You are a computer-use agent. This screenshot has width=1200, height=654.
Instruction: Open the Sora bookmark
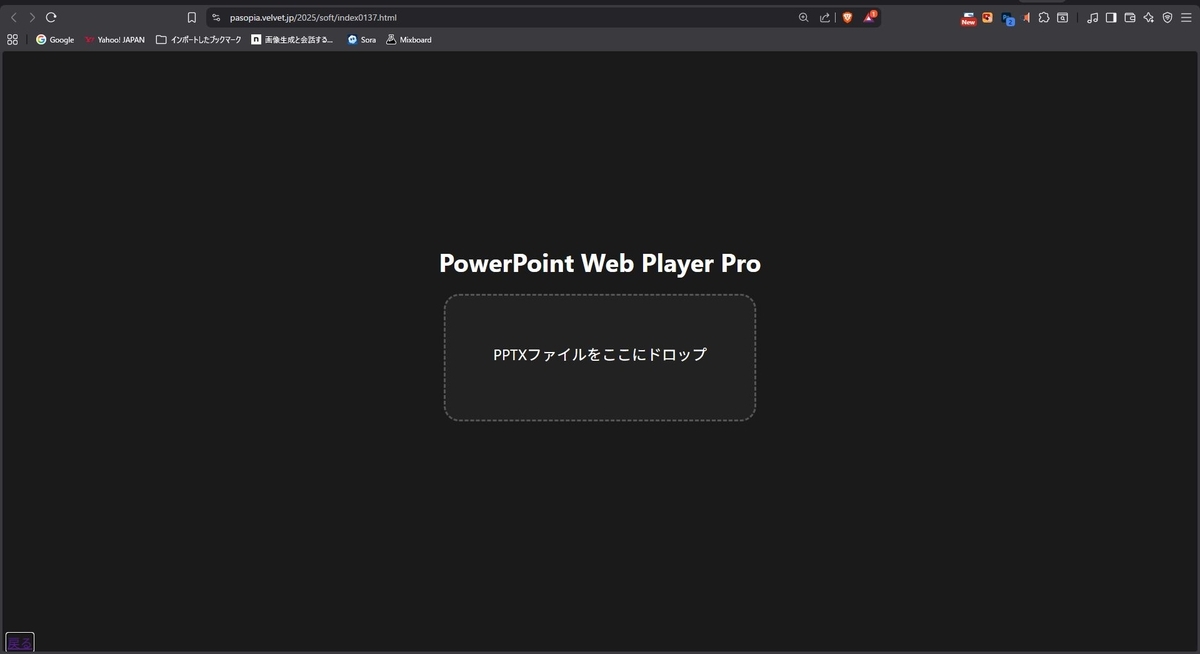(362, 40)
